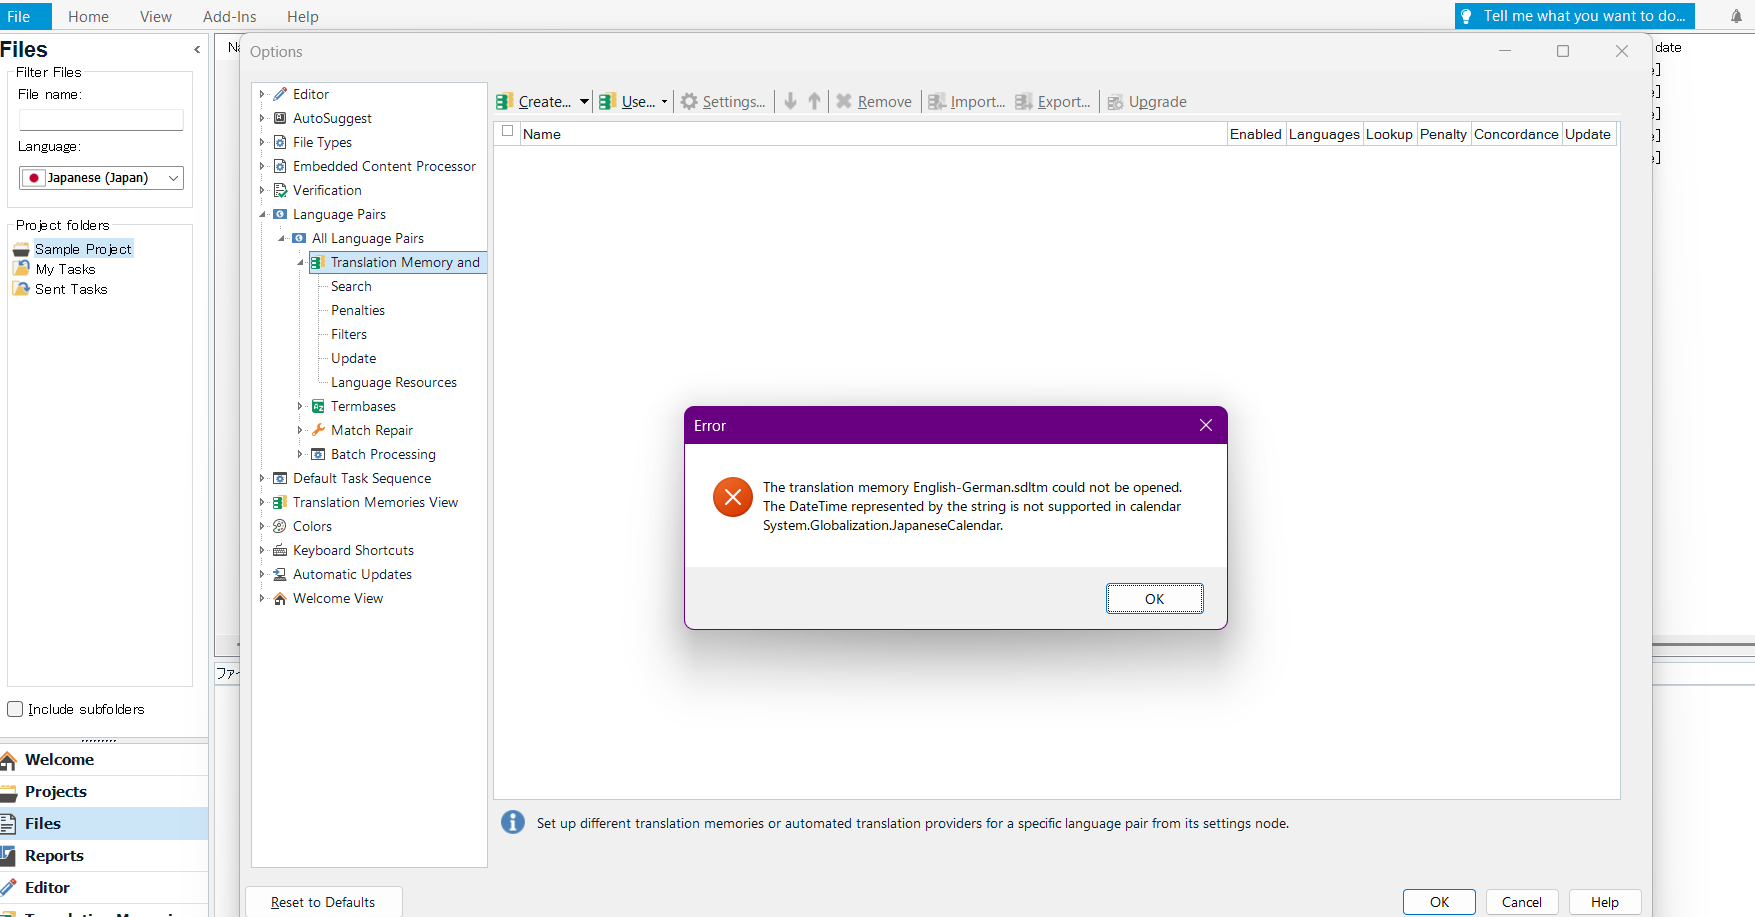Image resolution: width=1755 pixels, height=917 pixels.
Task: Open the Add-Ins menu
Action: click(x=229, y=16)
